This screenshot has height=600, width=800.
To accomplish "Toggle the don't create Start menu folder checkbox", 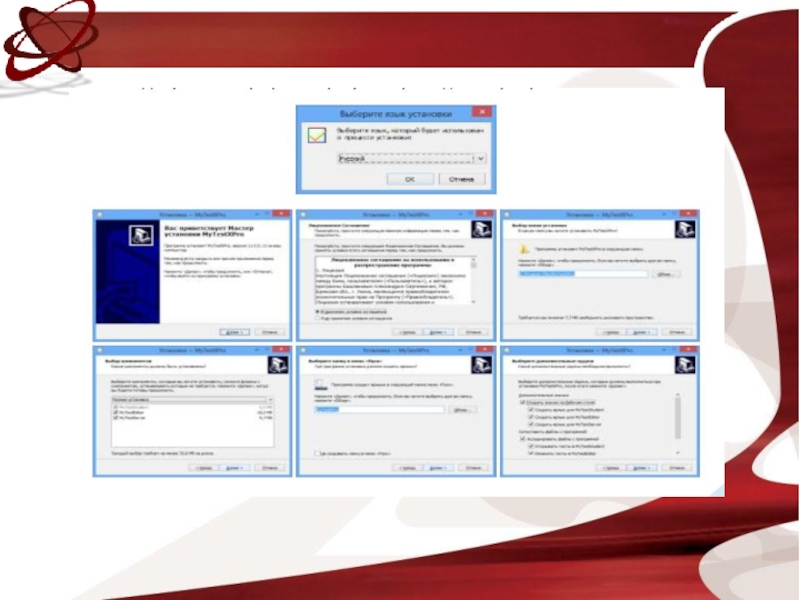I will [x=317, y=453].
